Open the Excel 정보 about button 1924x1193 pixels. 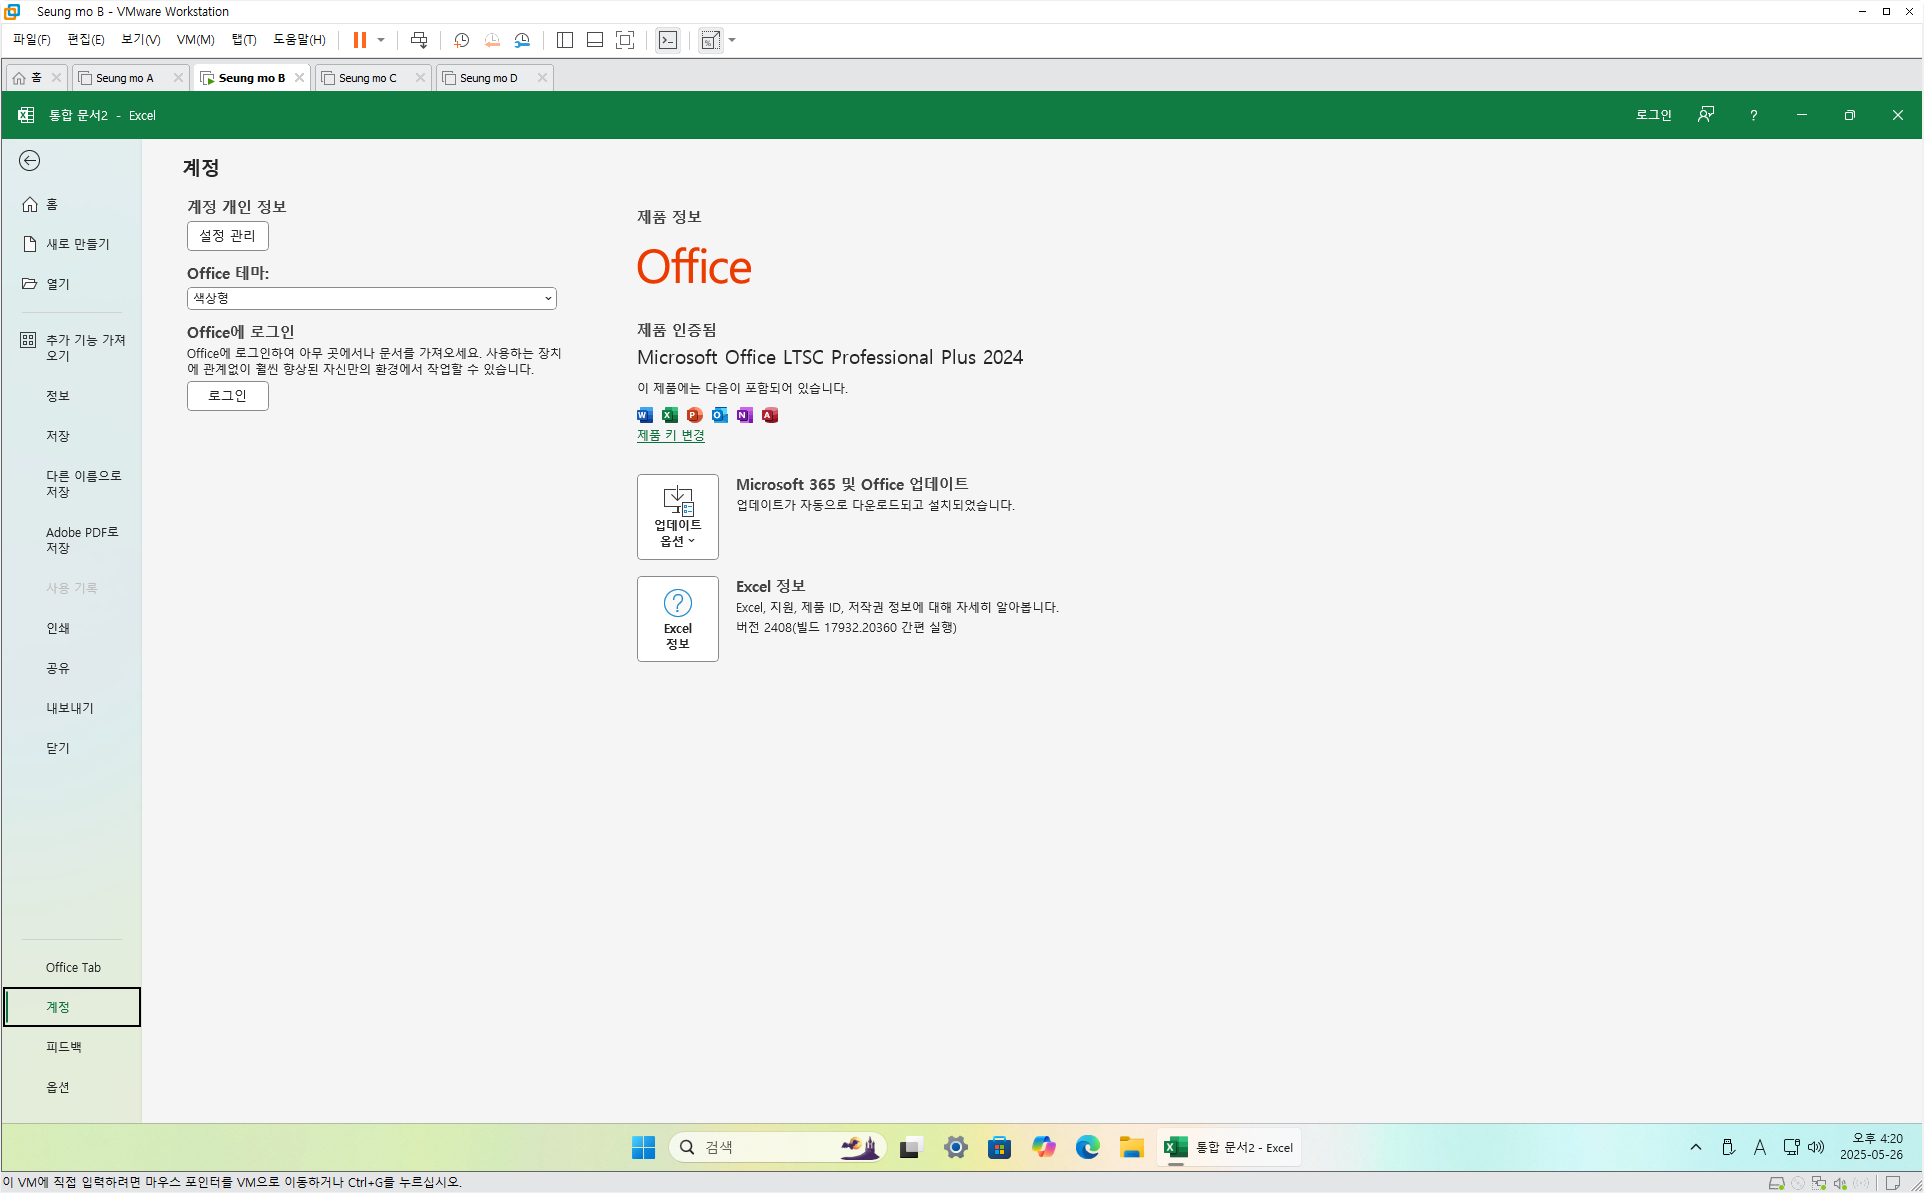(x=677, y=618)
